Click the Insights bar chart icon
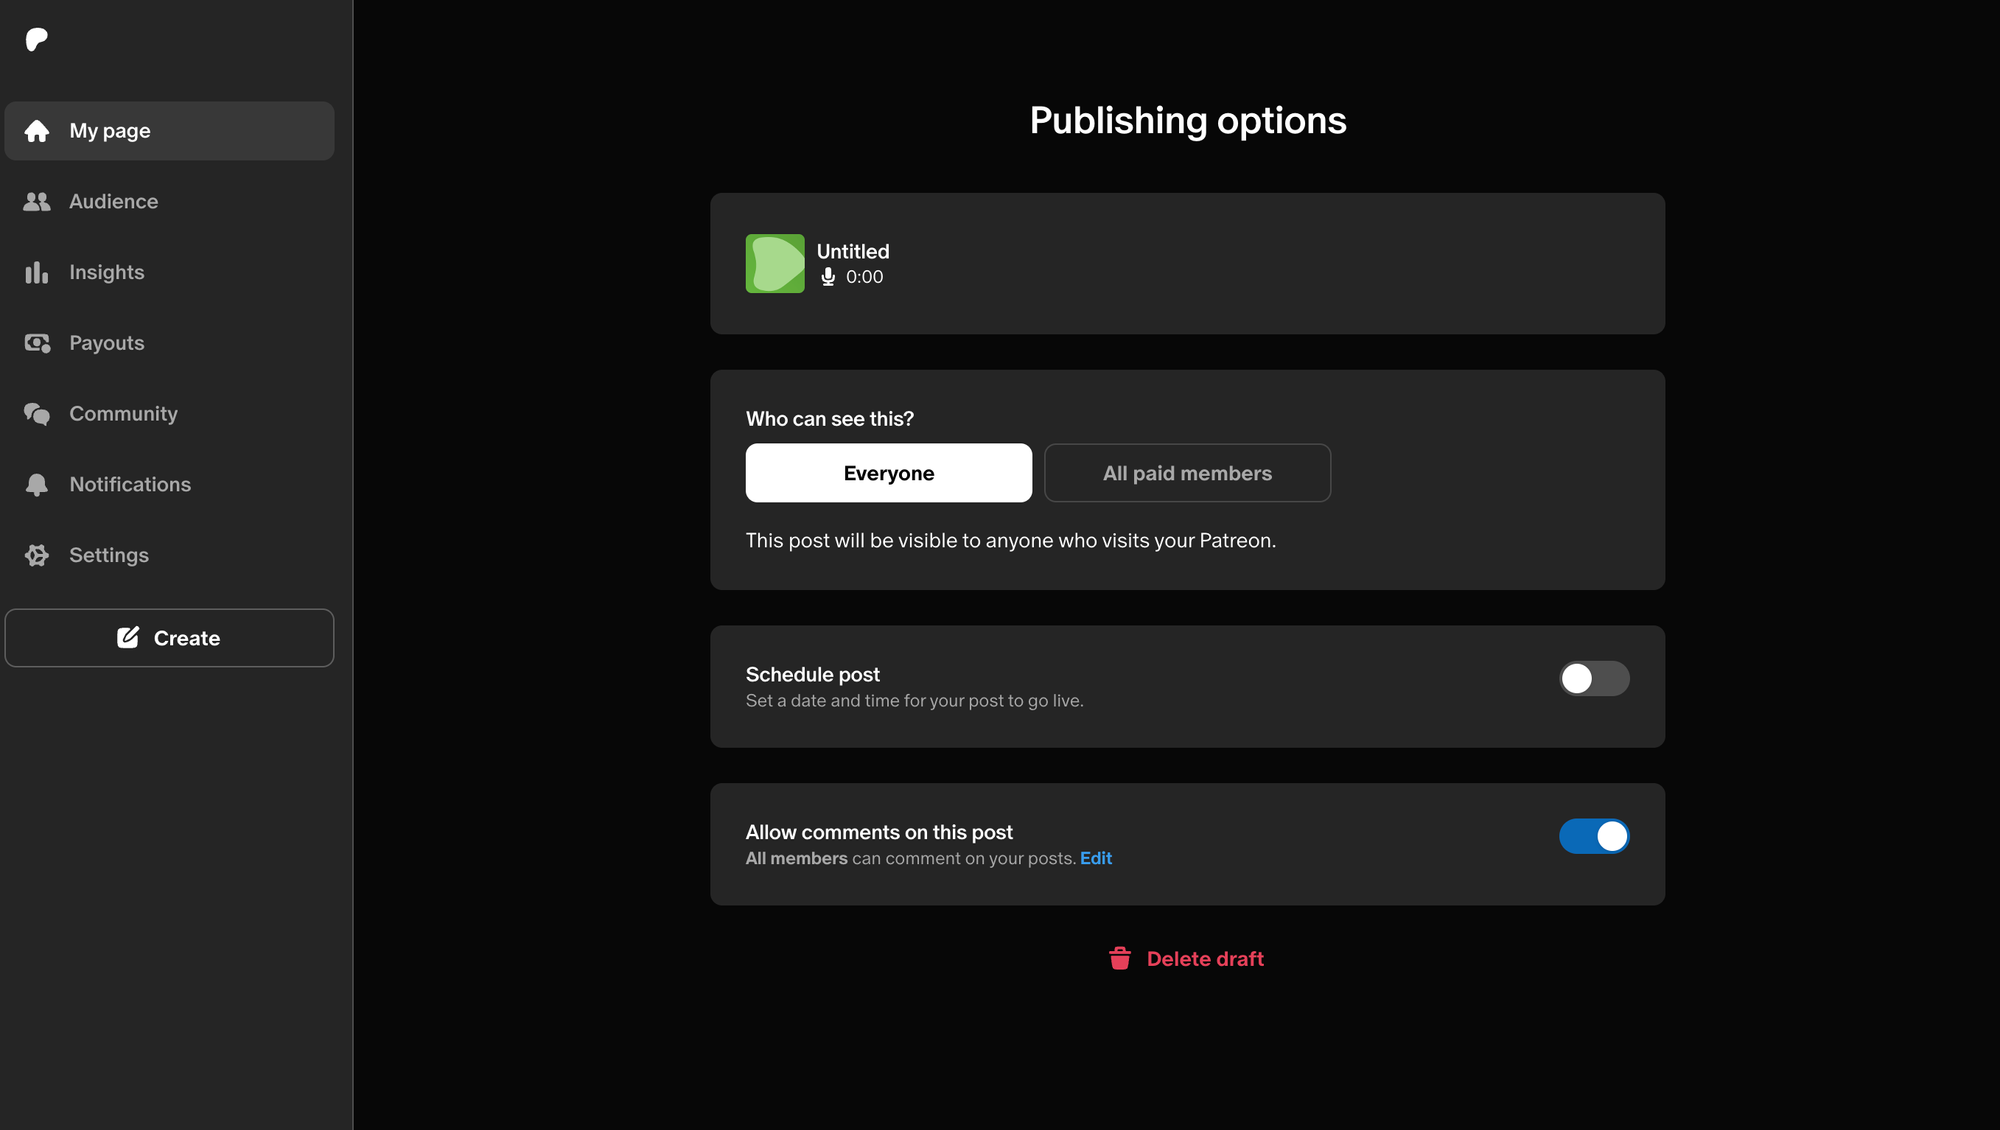Viewport: 2000px width, 1130px height. (37, 273)
